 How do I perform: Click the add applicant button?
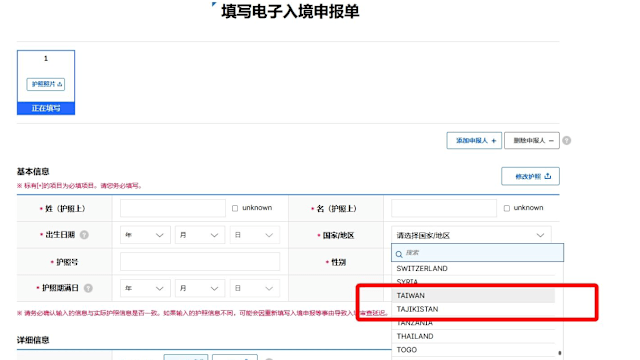(x=474, y=140)
